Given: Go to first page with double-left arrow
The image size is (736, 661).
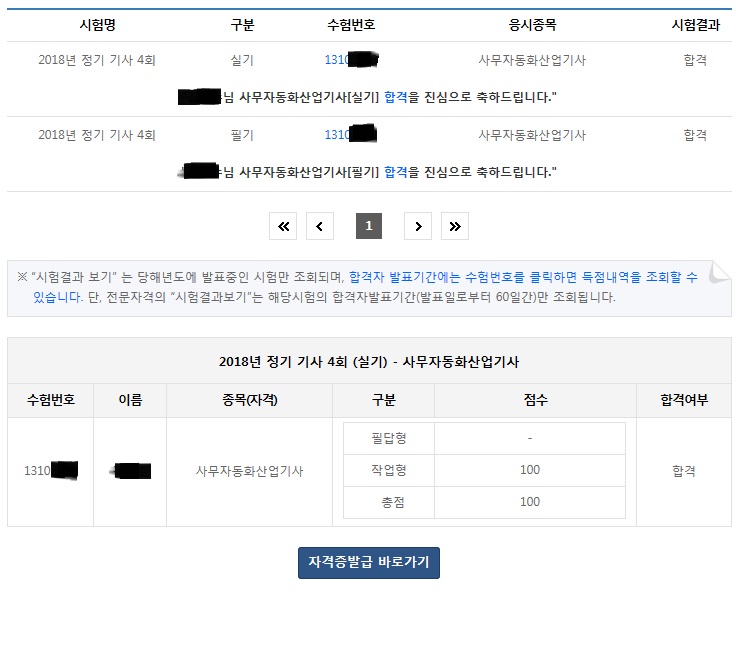Looking at the screenshot, I should [283, 227].
